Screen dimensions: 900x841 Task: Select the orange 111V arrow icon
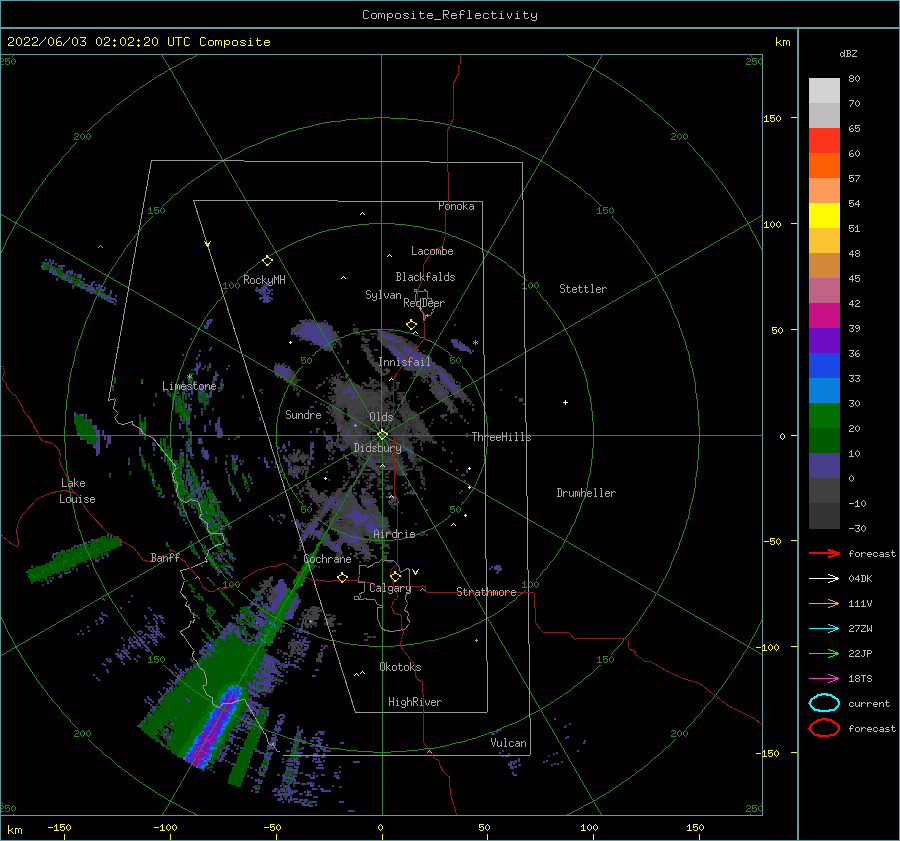(x=824, y=603)
